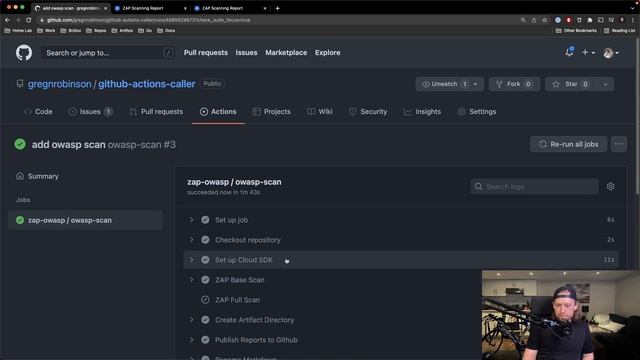Expand the ZAP Base Scan step

(x=191, y=280)
